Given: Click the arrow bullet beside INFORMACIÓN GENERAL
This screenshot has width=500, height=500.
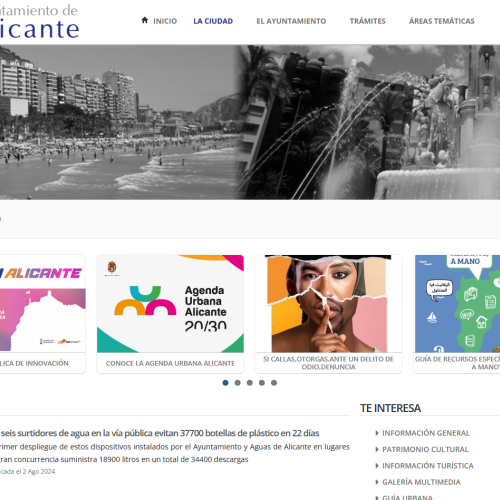Looking at the screenshot, I should 377,433.
